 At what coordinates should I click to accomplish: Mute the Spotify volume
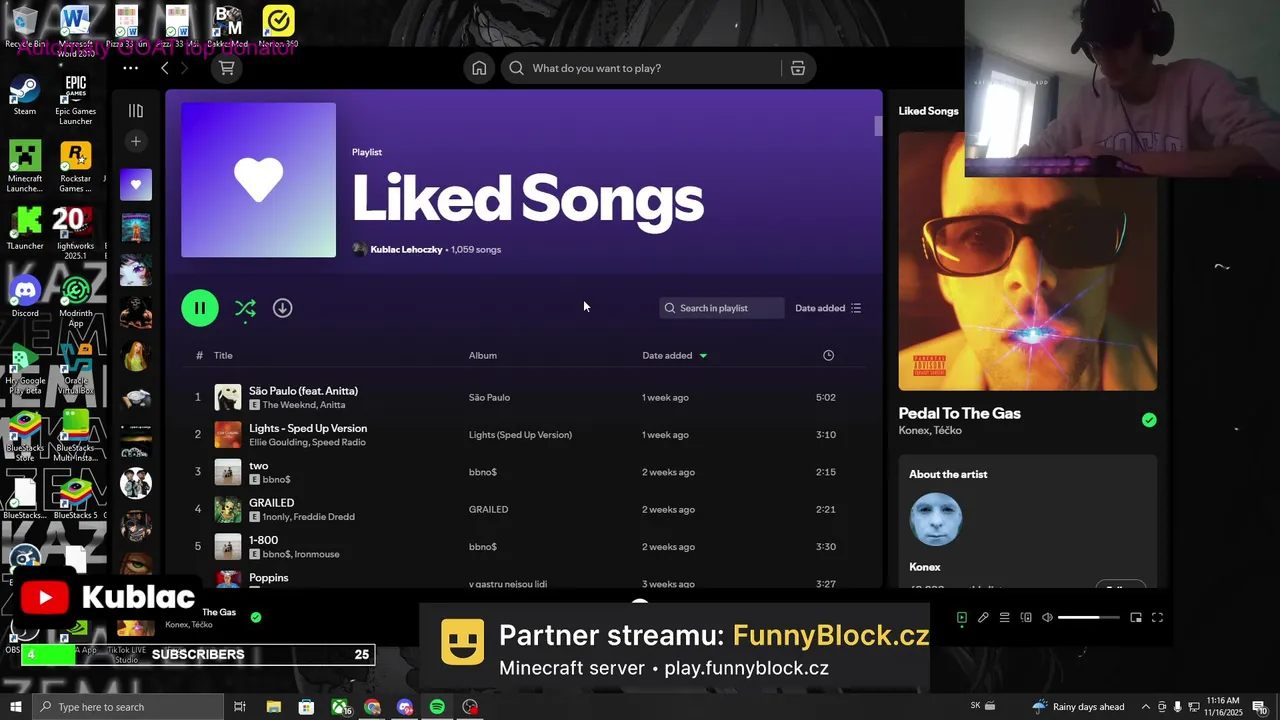click(1047, 618)
